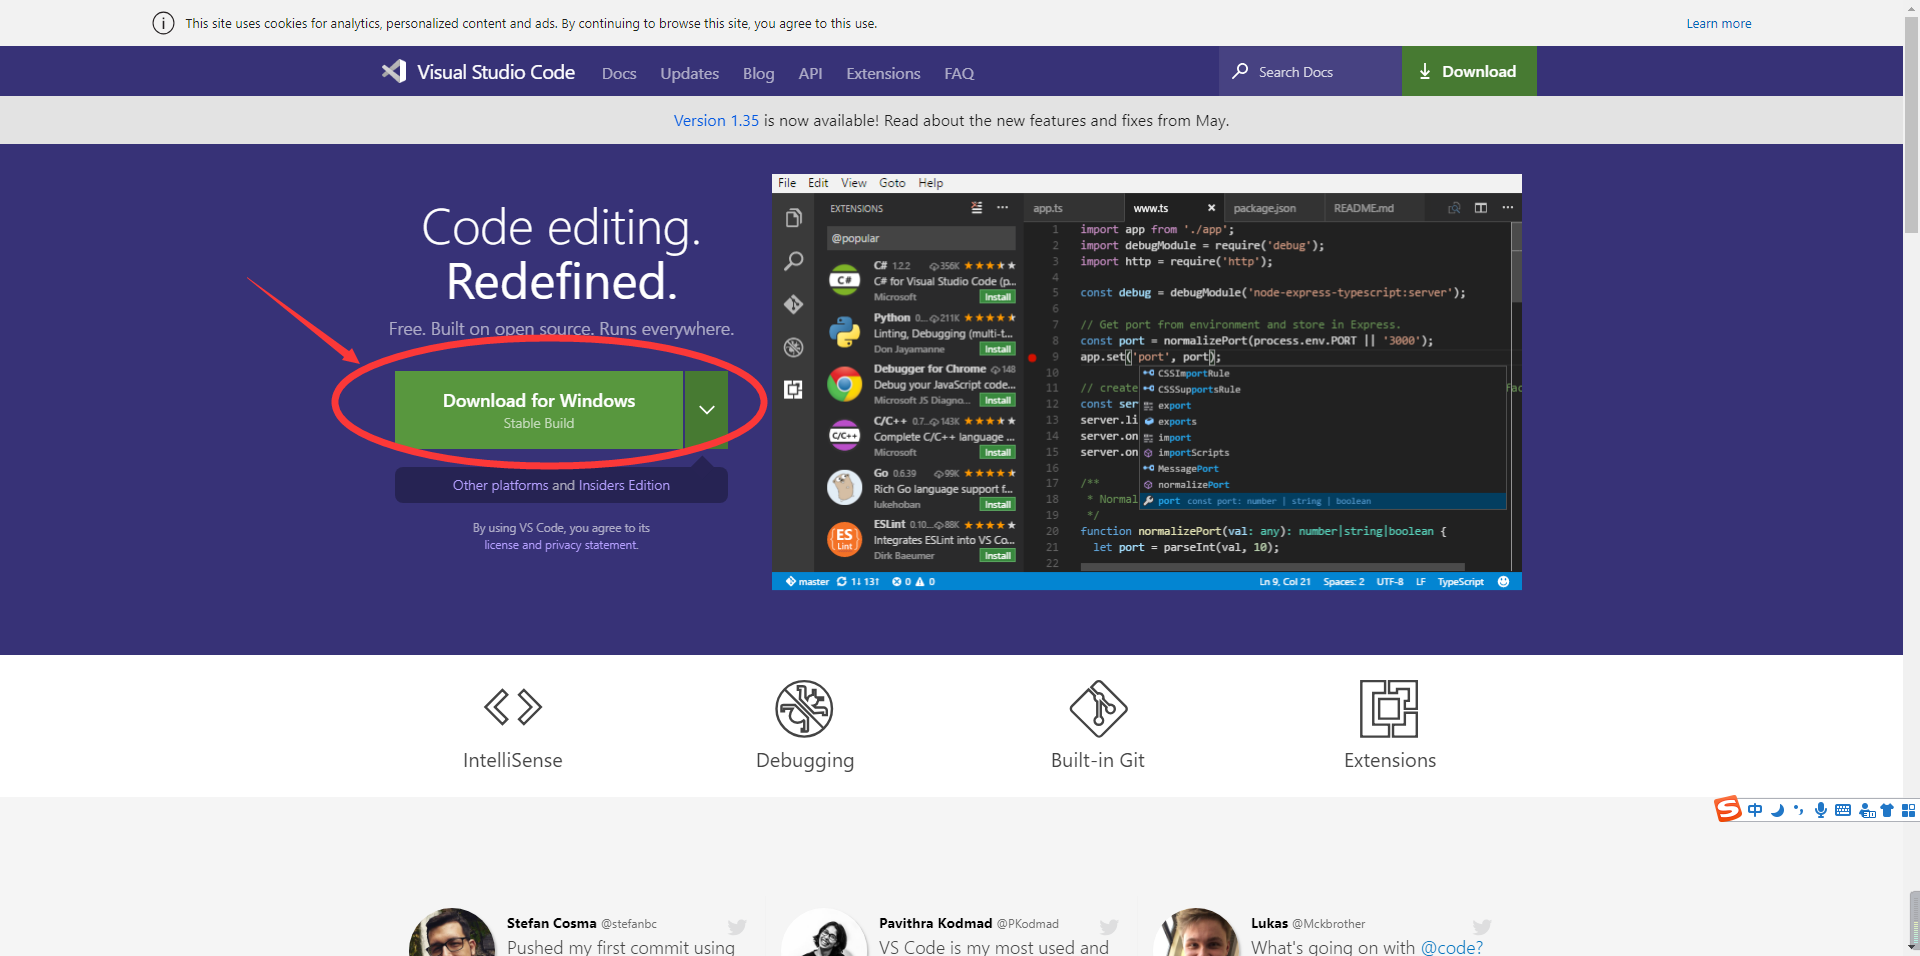Click the split editor icon in editor toolbar

tap(1481, 208)
